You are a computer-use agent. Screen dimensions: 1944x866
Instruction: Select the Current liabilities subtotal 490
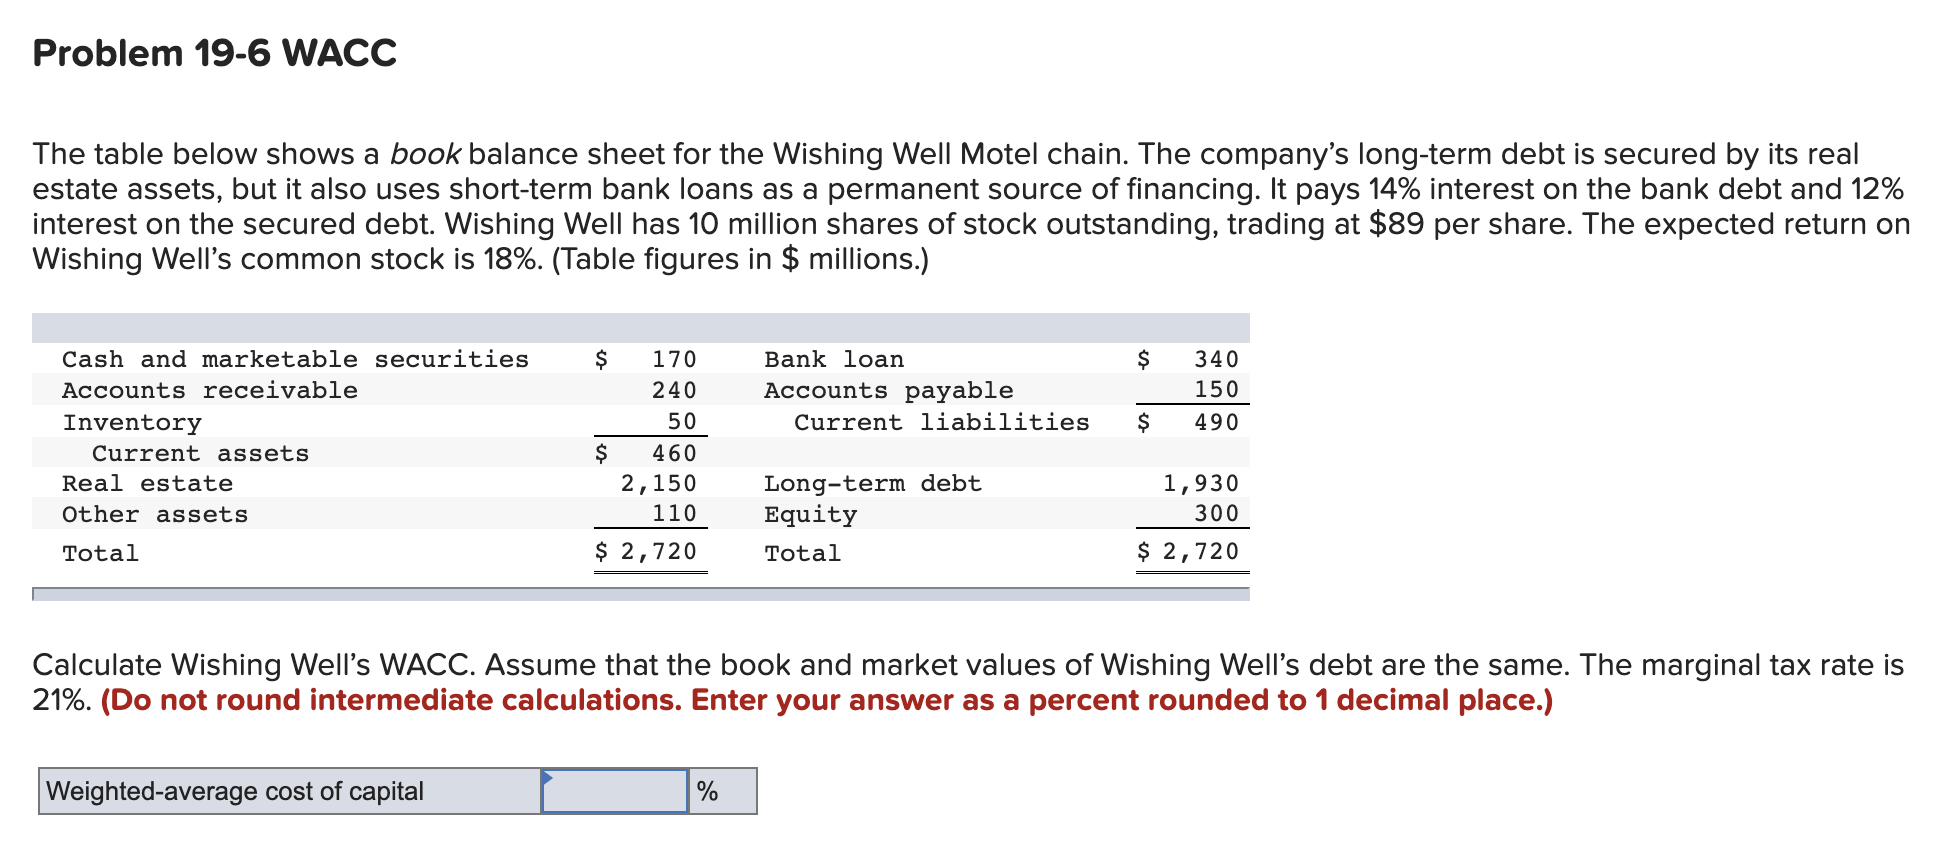[x=1218, y=421]
